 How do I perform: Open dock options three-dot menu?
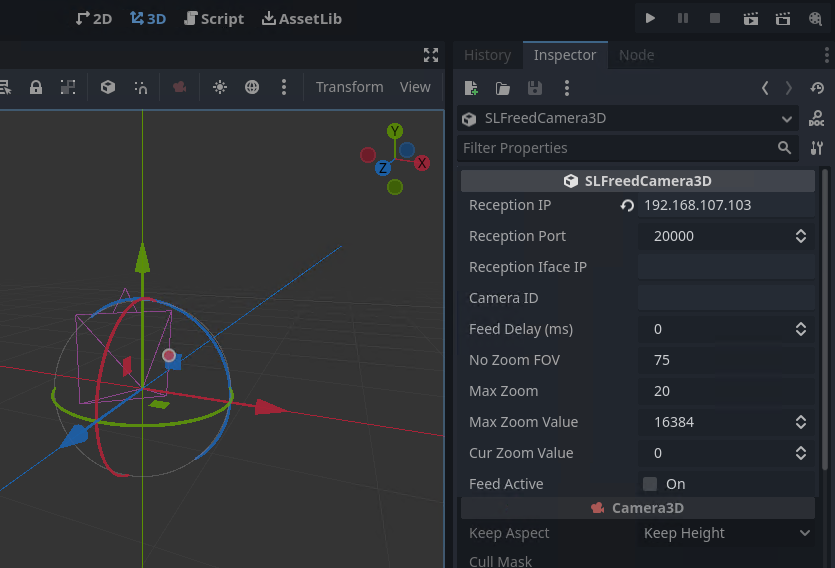point(826,55)
